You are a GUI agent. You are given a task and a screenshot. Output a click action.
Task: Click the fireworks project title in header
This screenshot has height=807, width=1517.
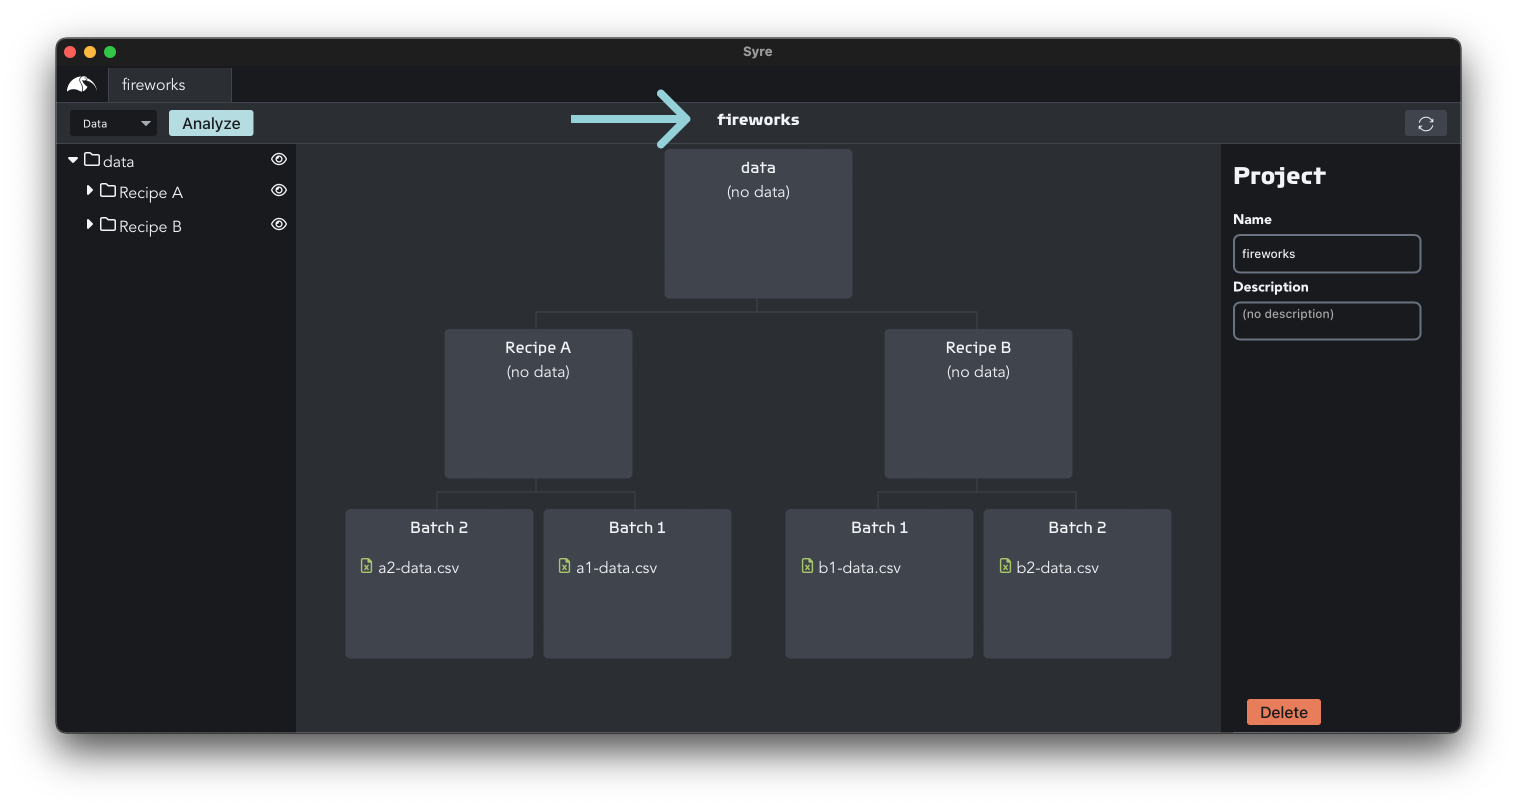758,119
